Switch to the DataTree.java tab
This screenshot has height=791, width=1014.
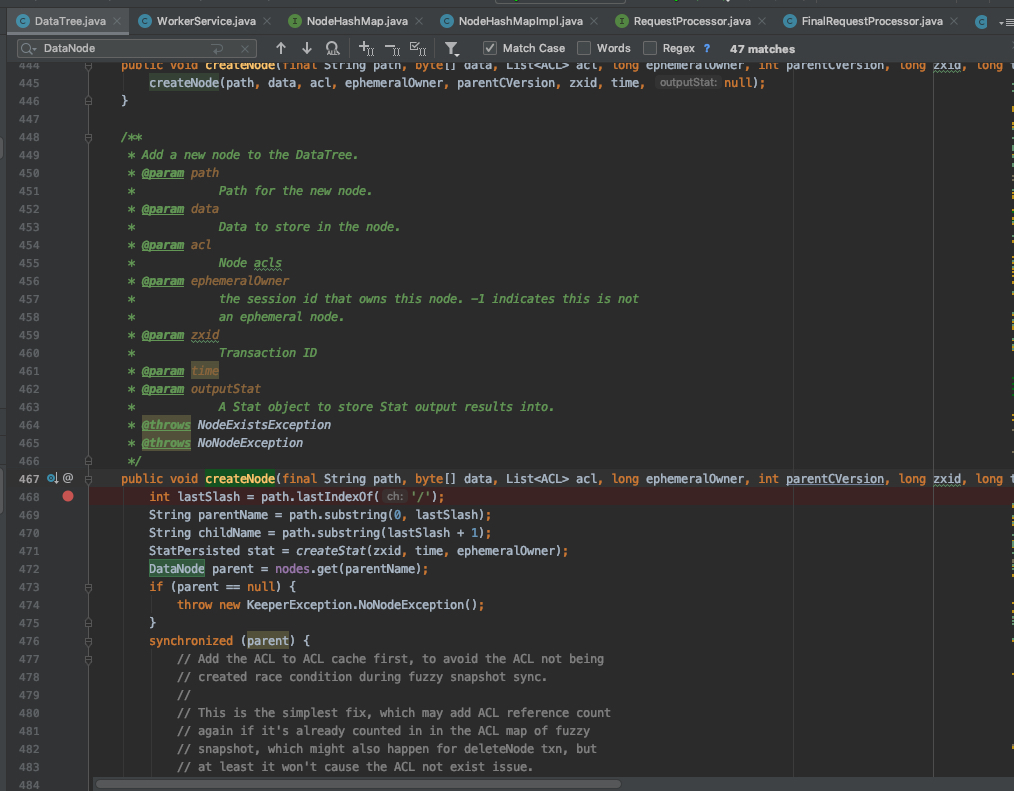click(70, 21)
